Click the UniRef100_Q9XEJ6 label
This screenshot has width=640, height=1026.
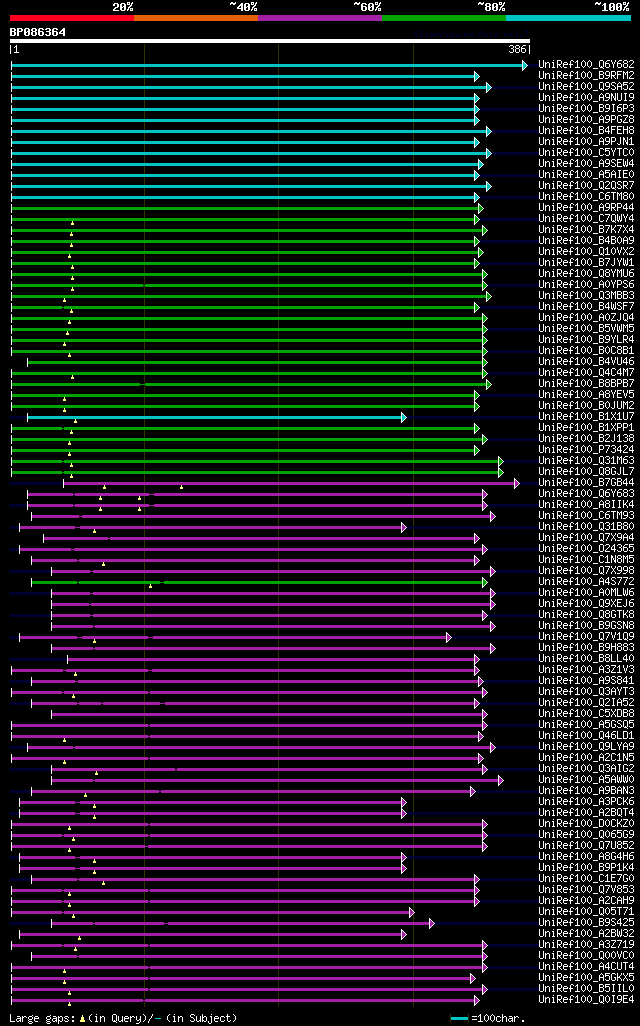(586, 603)
